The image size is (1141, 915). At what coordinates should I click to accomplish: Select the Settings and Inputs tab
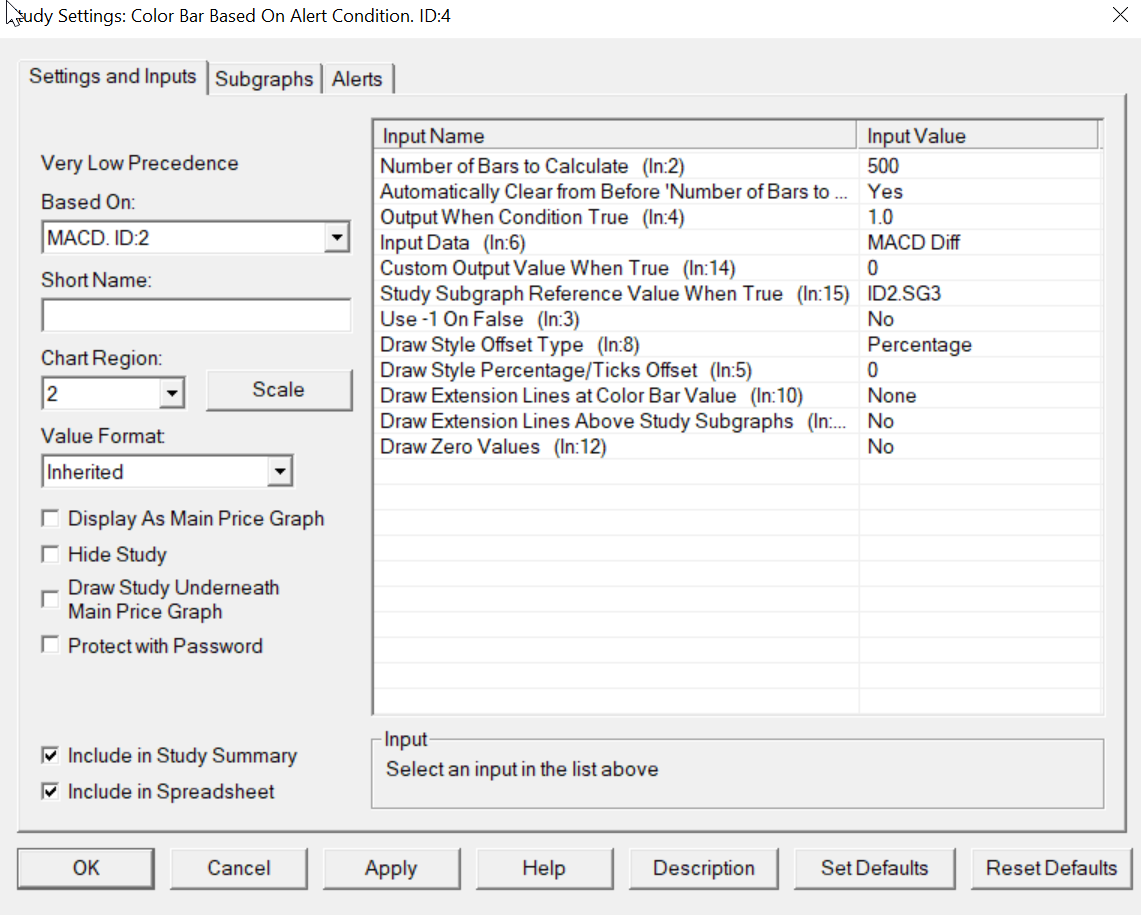click(x=113, y=76)
